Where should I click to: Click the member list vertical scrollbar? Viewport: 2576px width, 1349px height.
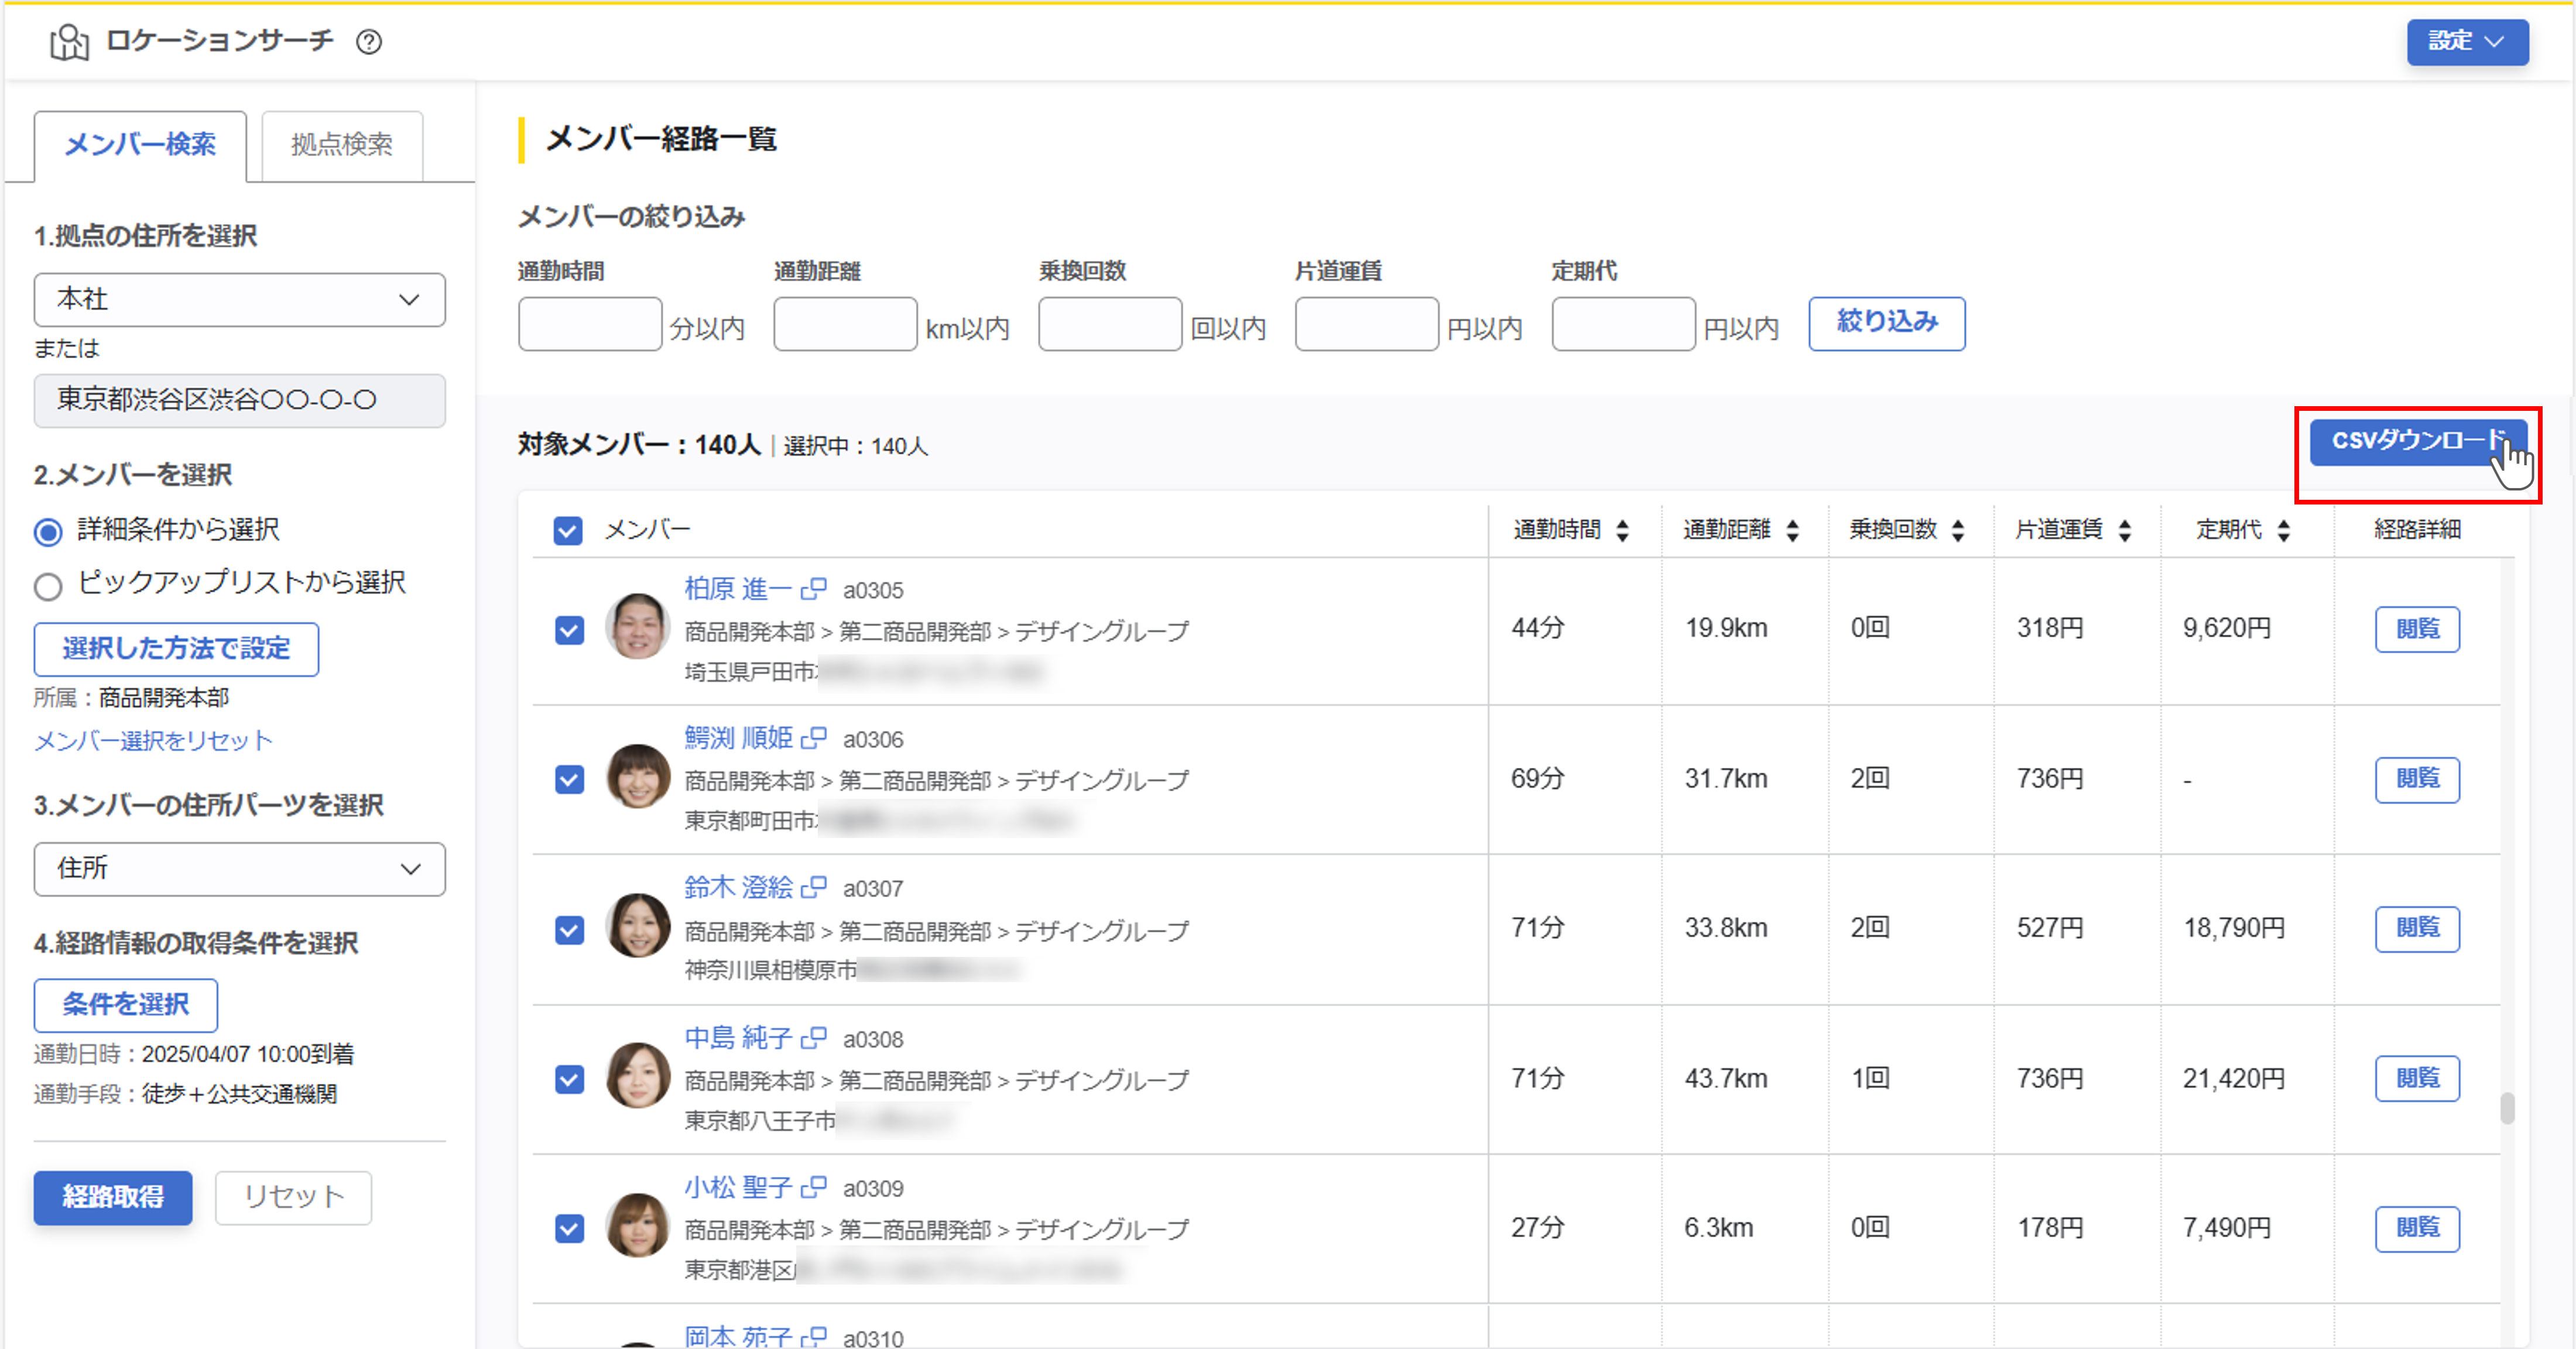pos(2506,1108)
